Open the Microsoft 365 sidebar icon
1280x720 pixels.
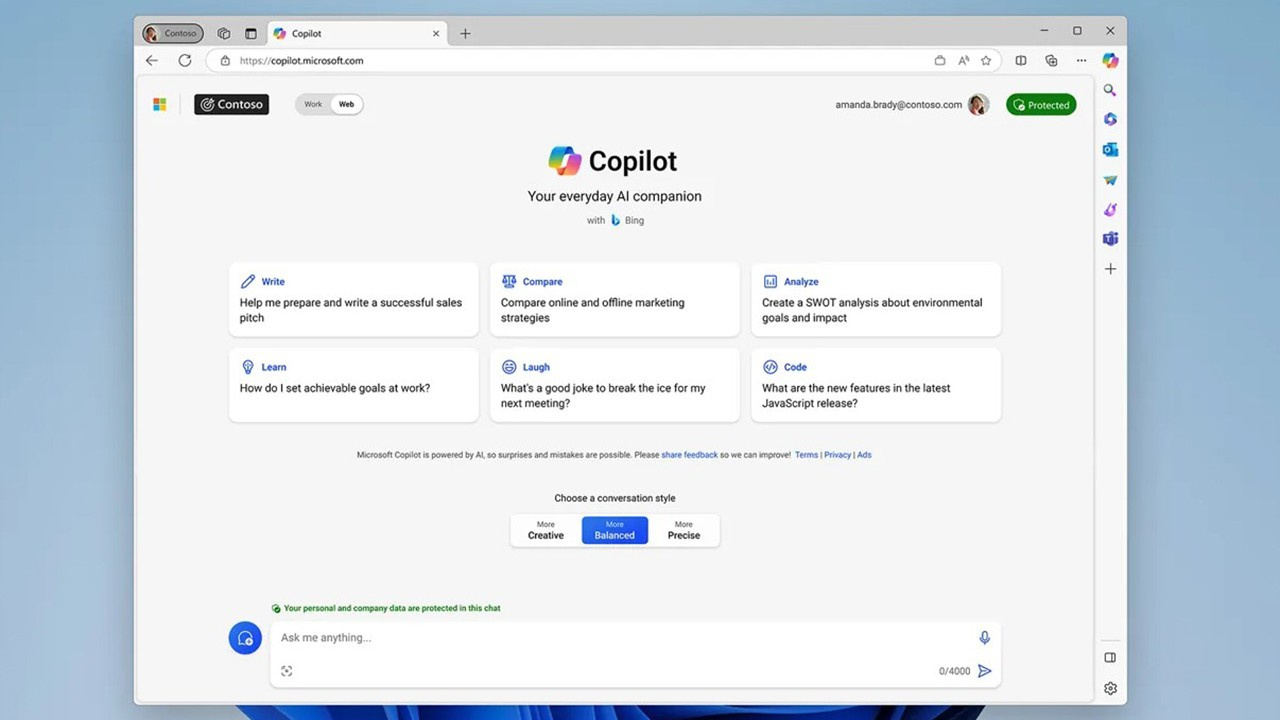[x=1110, y=120]
